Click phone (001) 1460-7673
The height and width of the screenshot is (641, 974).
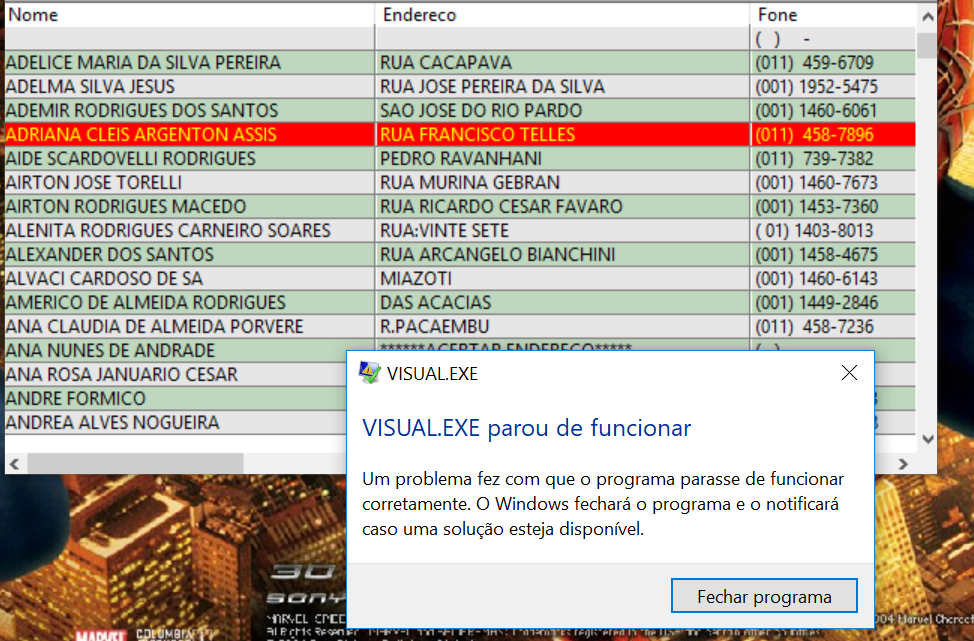pyautogui.click(x=816, y=183)
